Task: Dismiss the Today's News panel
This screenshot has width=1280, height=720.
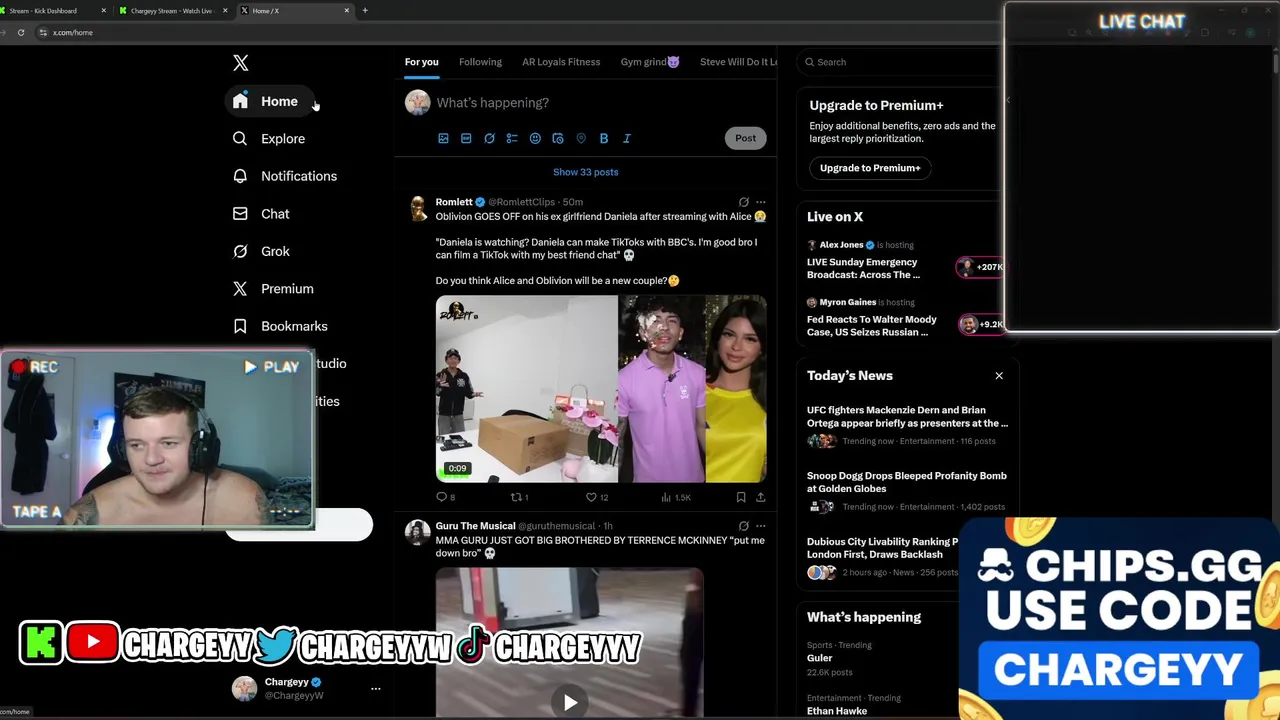Action: click(999, 376)
